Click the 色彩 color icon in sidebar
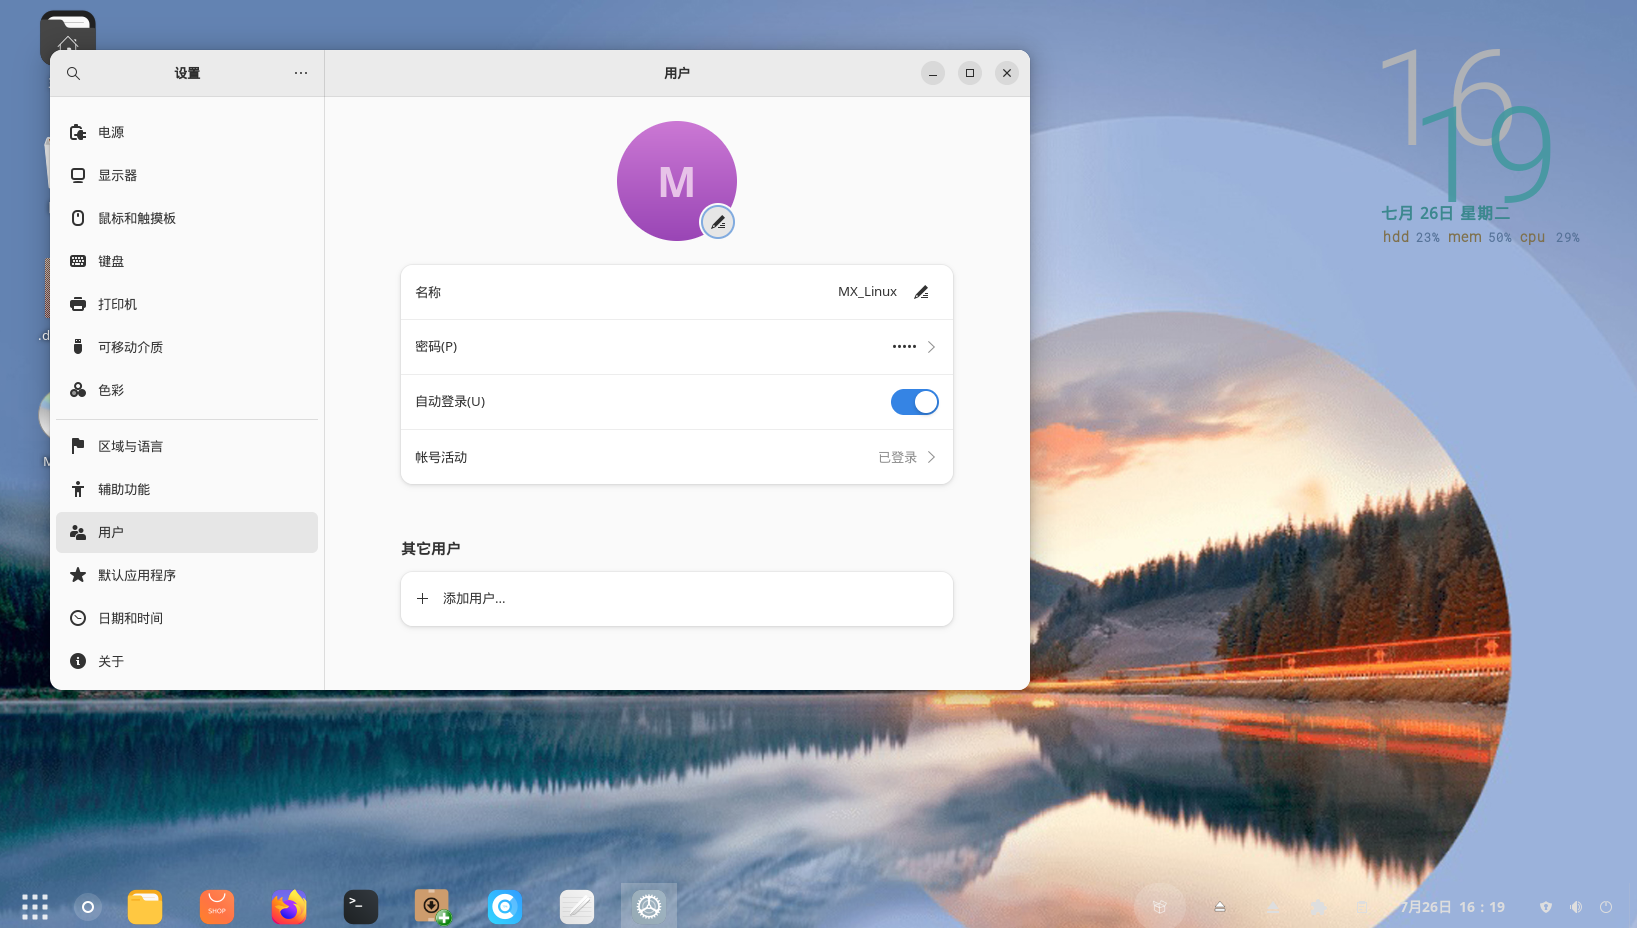 click(78, 390)
